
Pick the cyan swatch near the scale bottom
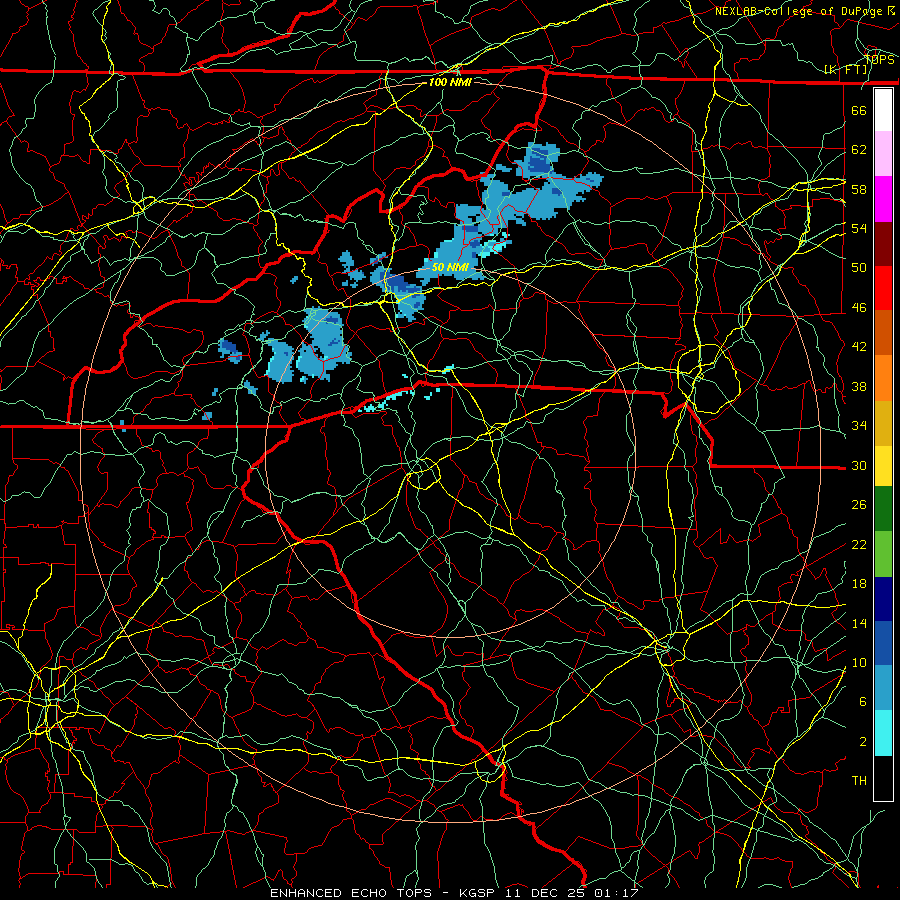pyautogui.click(x=883, y=733)
